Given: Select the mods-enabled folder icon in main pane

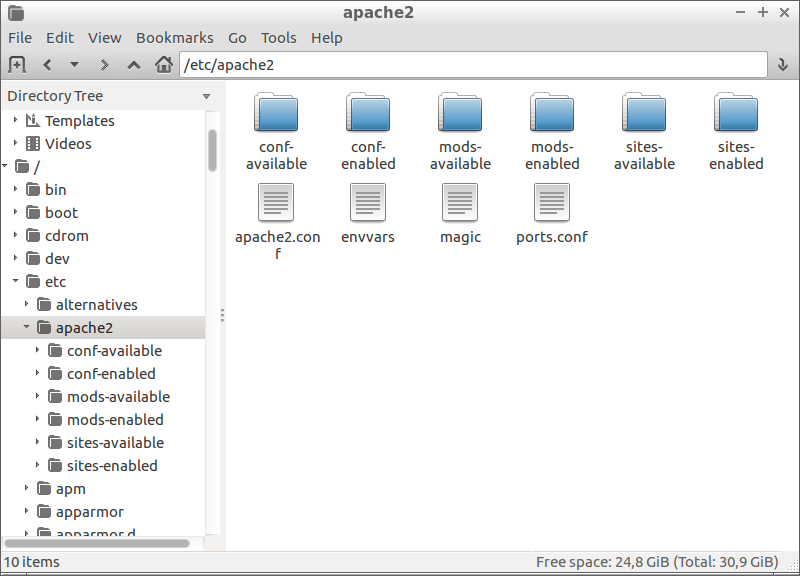Looking at the screenshot, I should click(552, 112).
